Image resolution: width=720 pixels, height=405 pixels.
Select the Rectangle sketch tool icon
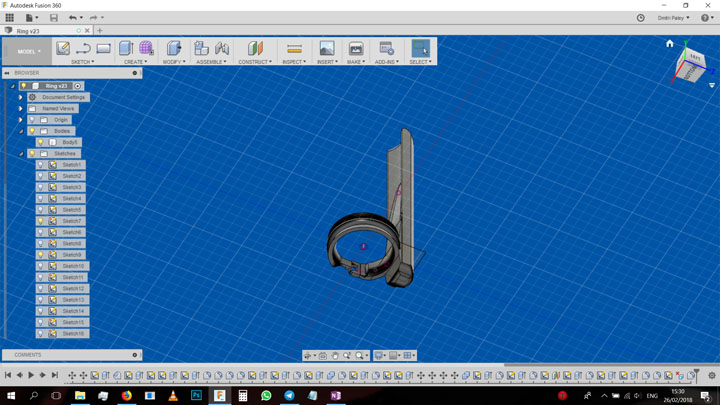click(104, 48)
